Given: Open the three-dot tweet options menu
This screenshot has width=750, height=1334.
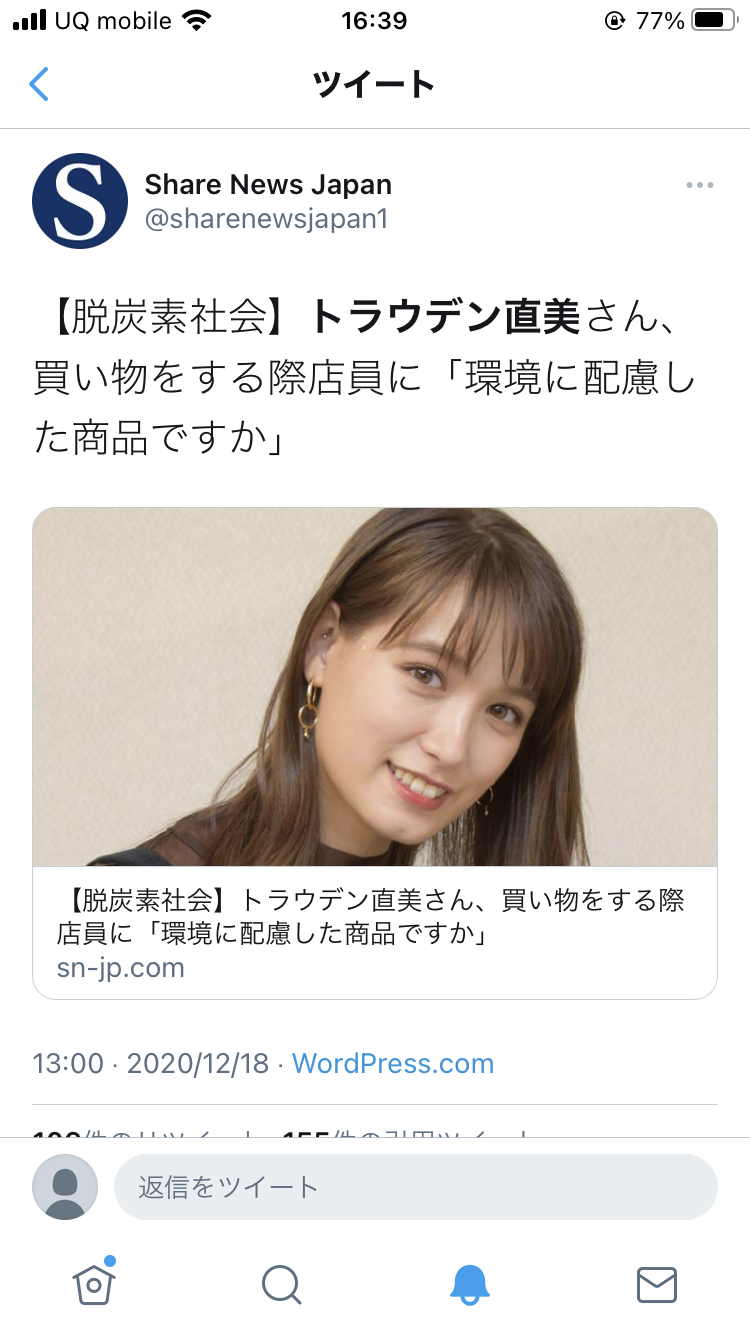Looking at the screenshot, I should pyautogui.click(x=699, y=185).
